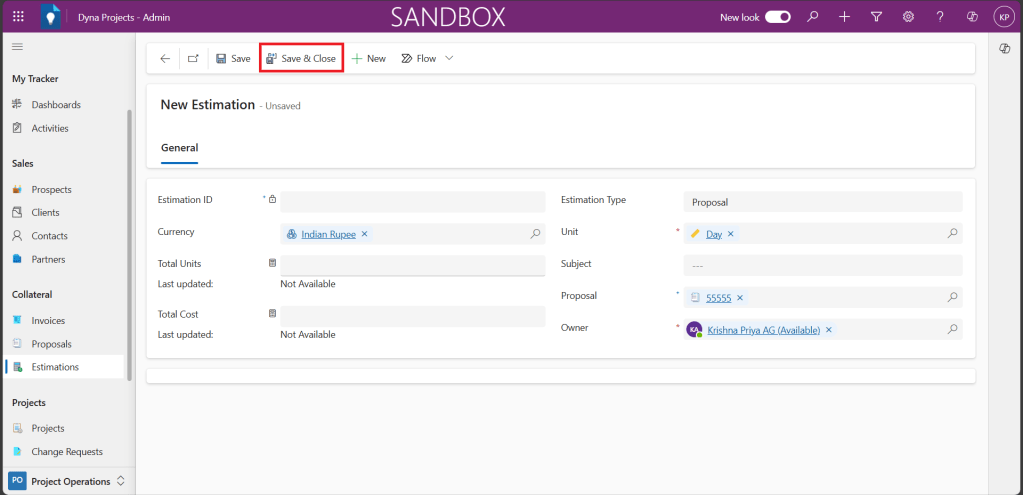1023x495 pixels.
Task: Click the Subject input field
Action: pos(822,265)
